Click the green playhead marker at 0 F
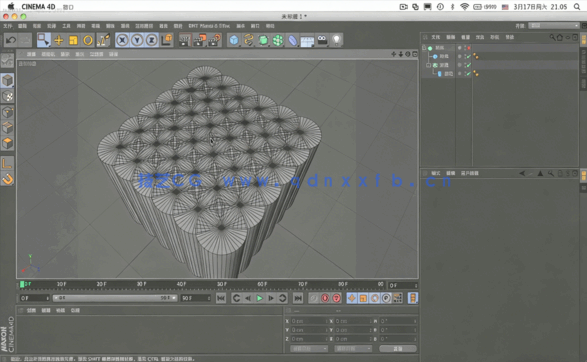The width and height of the screenshot is (587, 362). point(22,285)
